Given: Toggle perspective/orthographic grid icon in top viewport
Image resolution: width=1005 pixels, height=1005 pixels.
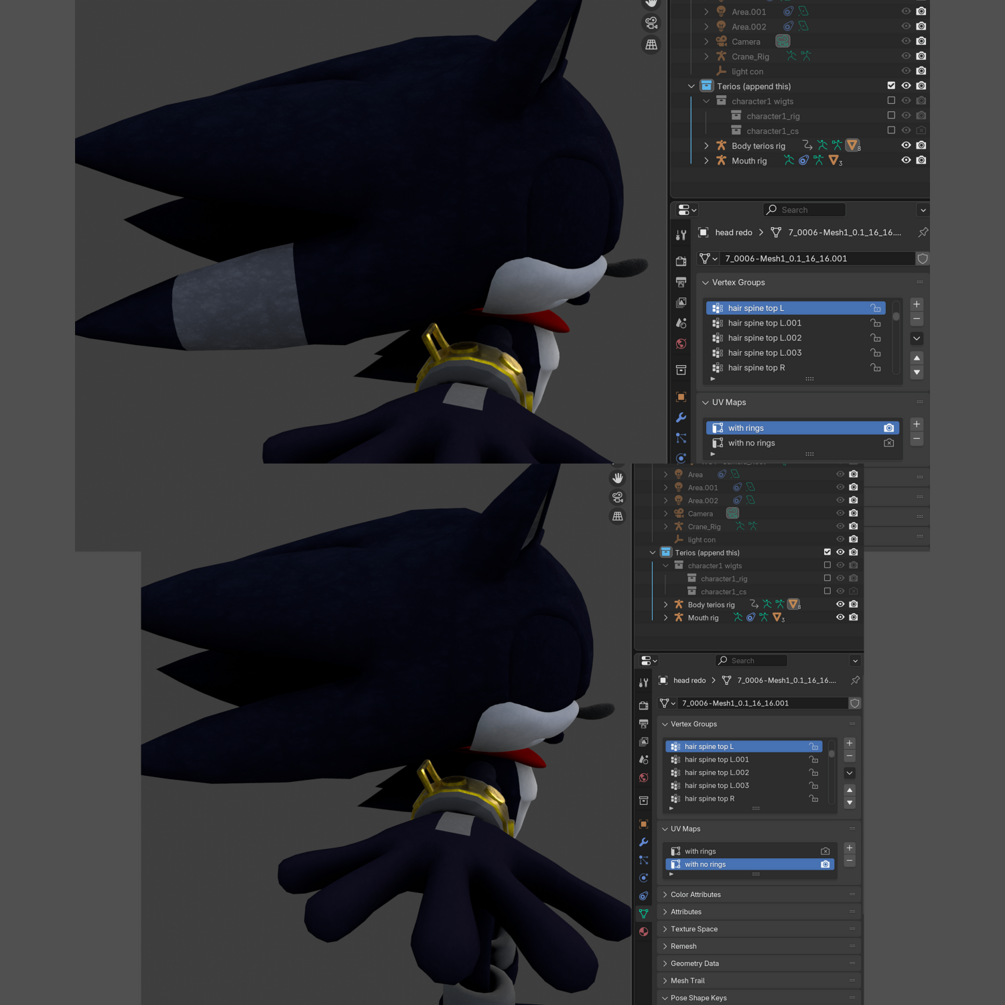Looking at the screenshot, I should pyautogui.click(x=651, y=45).
